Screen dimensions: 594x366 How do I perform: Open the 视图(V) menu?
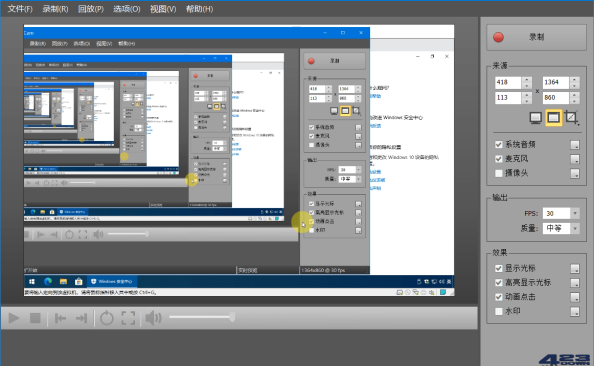click(163, 9)
